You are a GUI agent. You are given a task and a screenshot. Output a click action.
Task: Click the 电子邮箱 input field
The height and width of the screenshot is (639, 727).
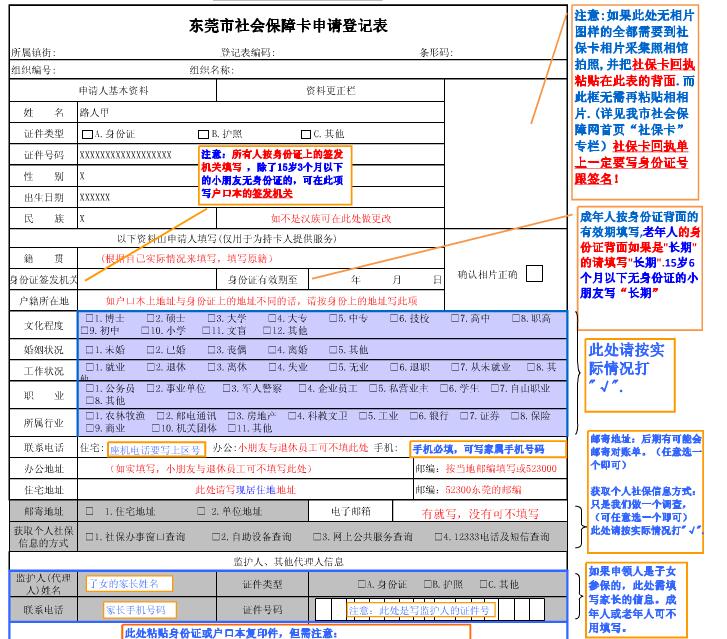(479, 511)
